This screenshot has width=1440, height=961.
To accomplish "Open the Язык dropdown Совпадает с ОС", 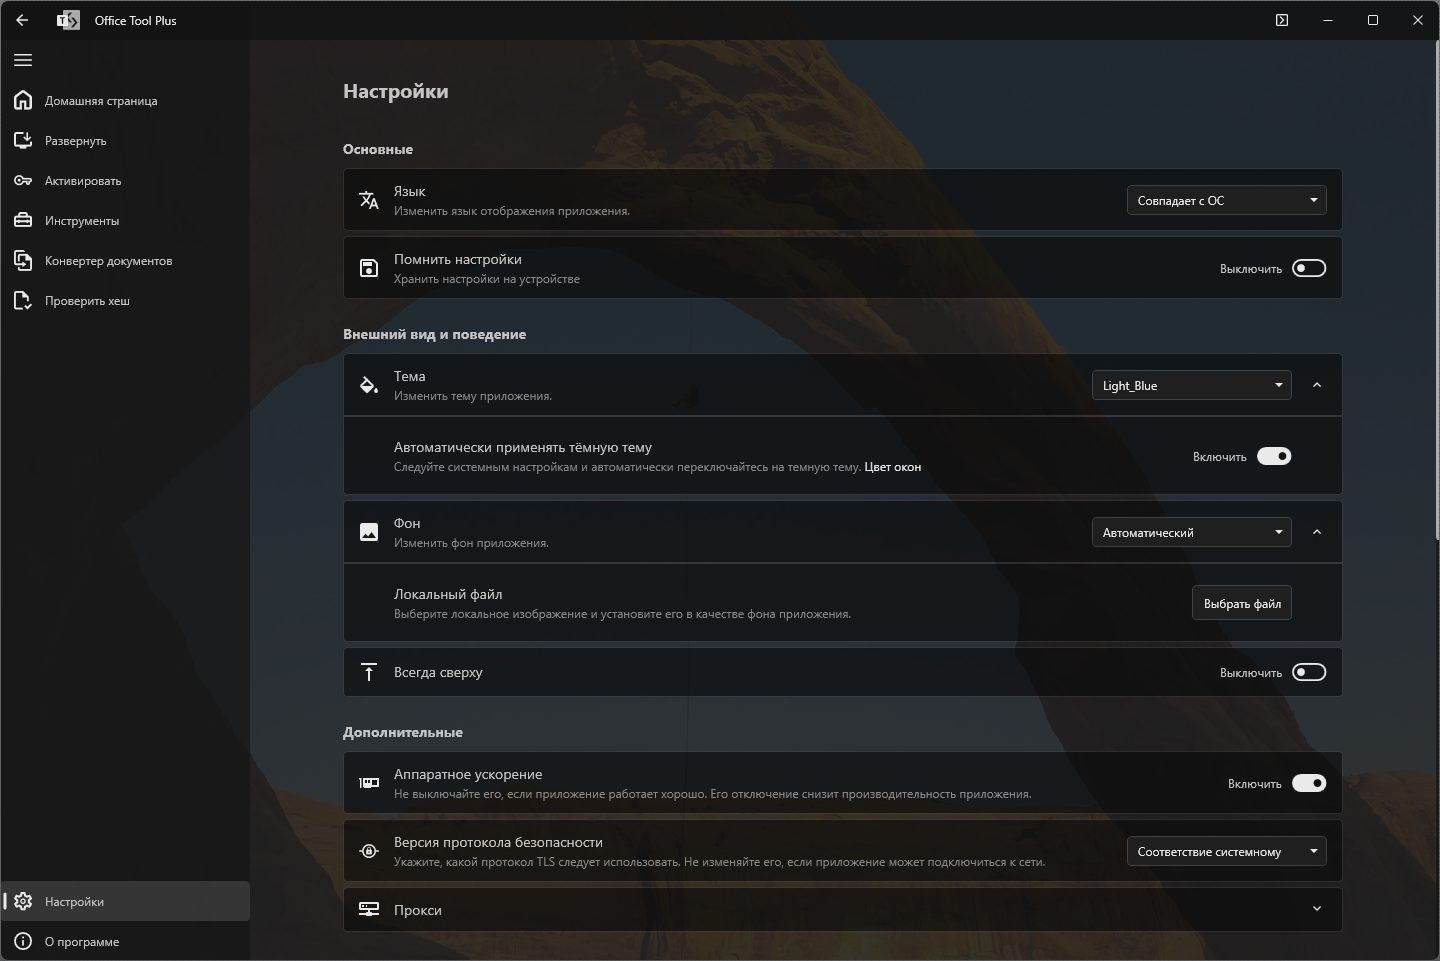I will pos(1226,200).
